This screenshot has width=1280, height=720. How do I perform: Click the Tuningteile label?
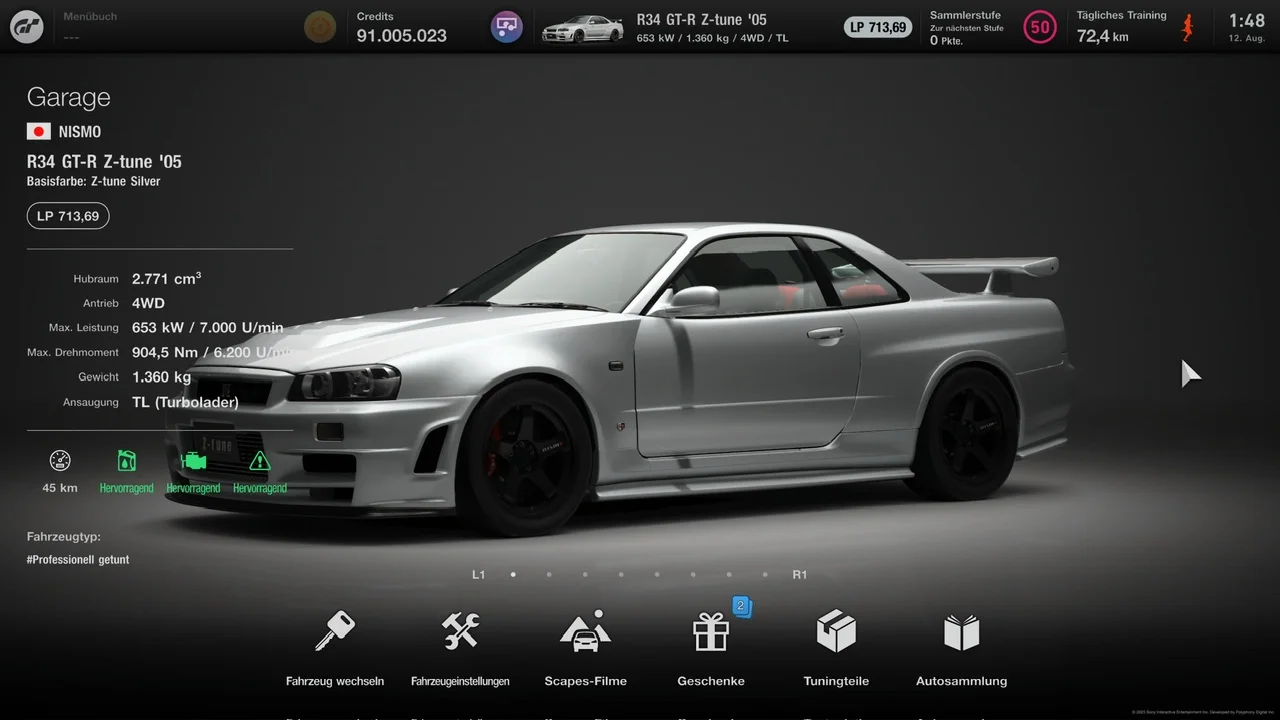click(x=836, y=681)
